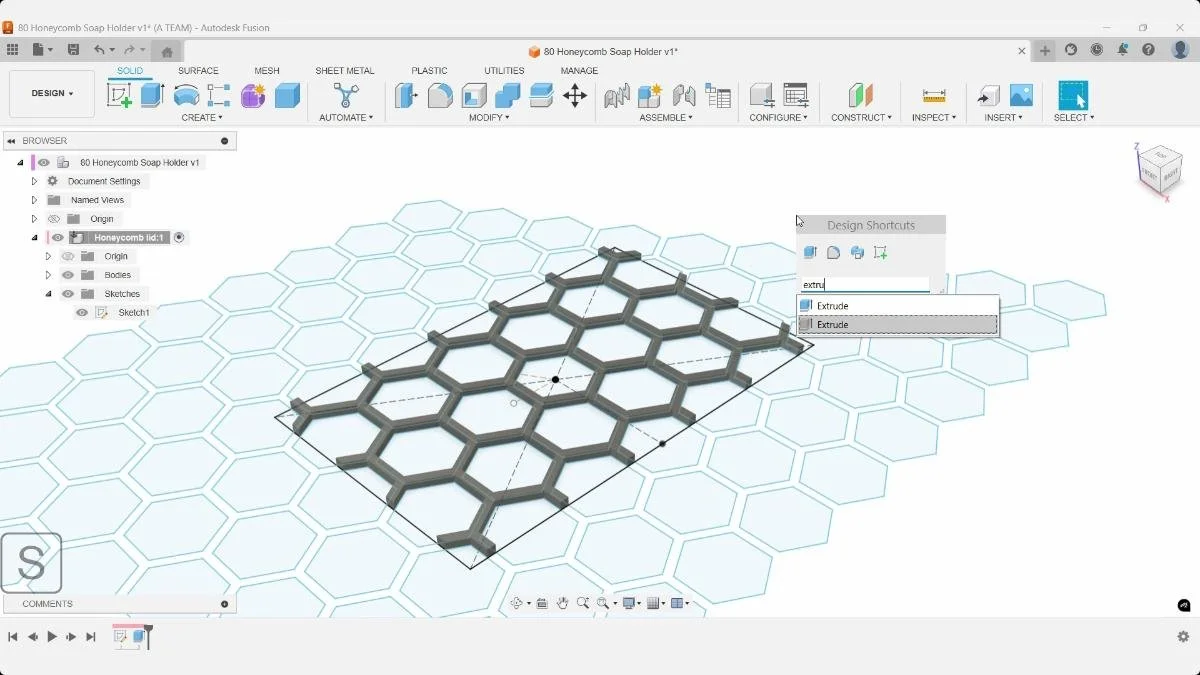Toggle the activate radio button on Honeycomb lid:1
Viewport: 1200px width, 675px height.
coord(179,238)
